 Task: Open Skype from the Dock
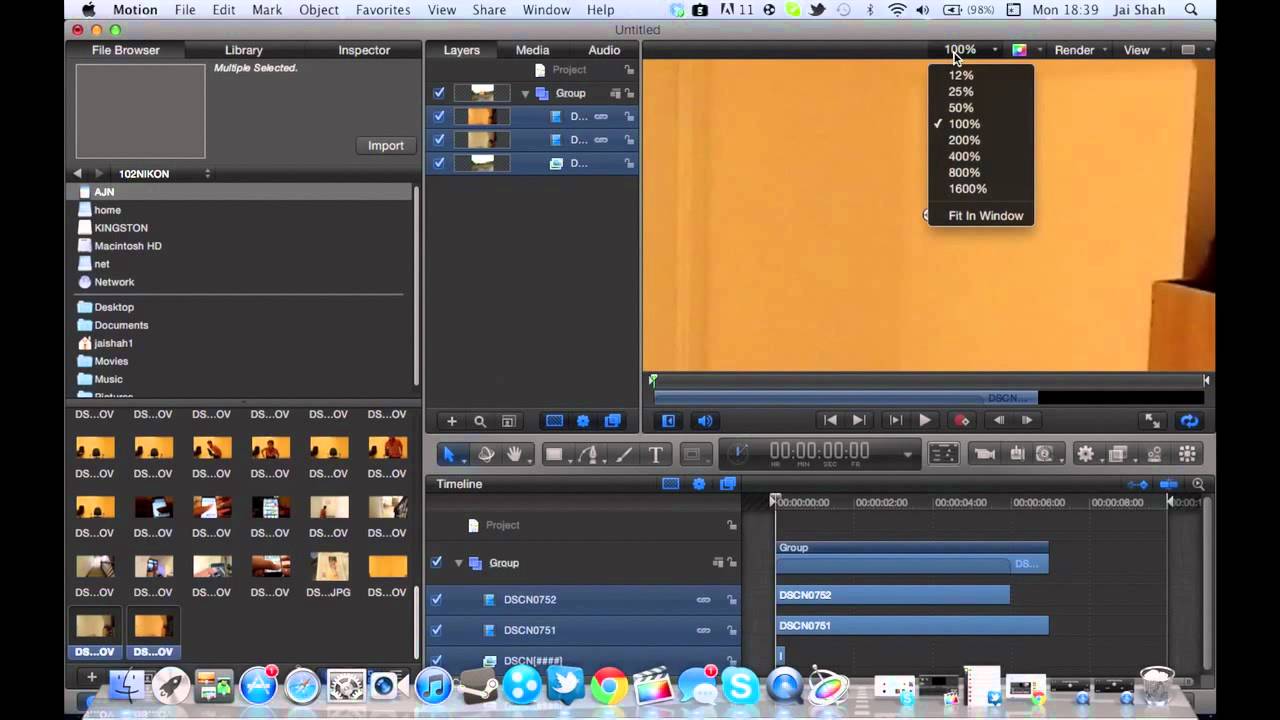741,686
